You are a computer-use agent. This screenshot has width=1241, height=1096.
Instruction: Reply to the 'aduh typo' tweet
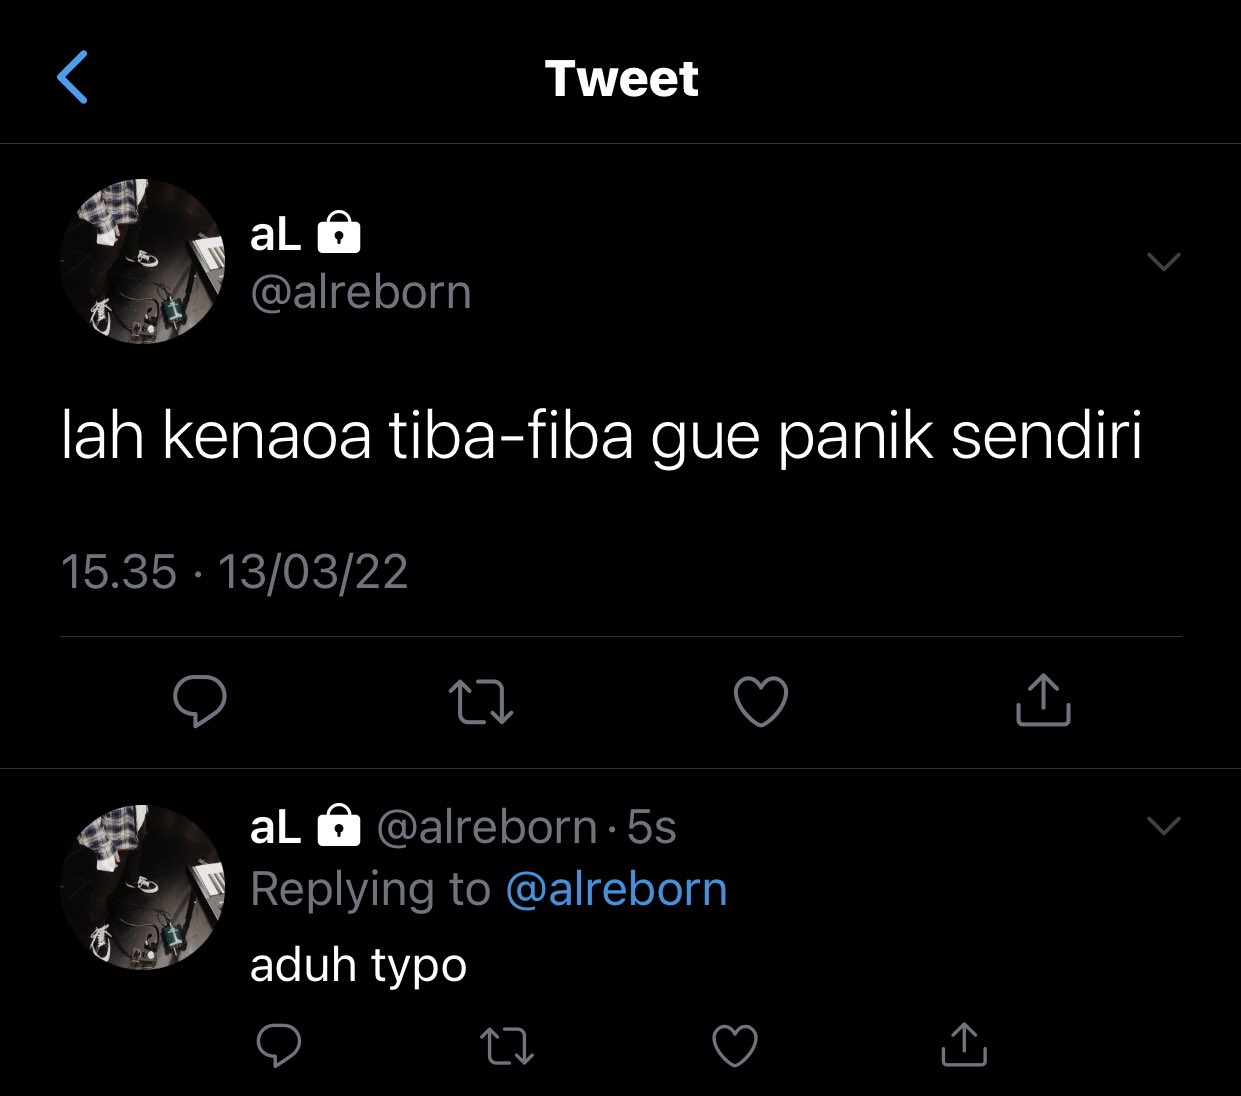point(279,1045)
